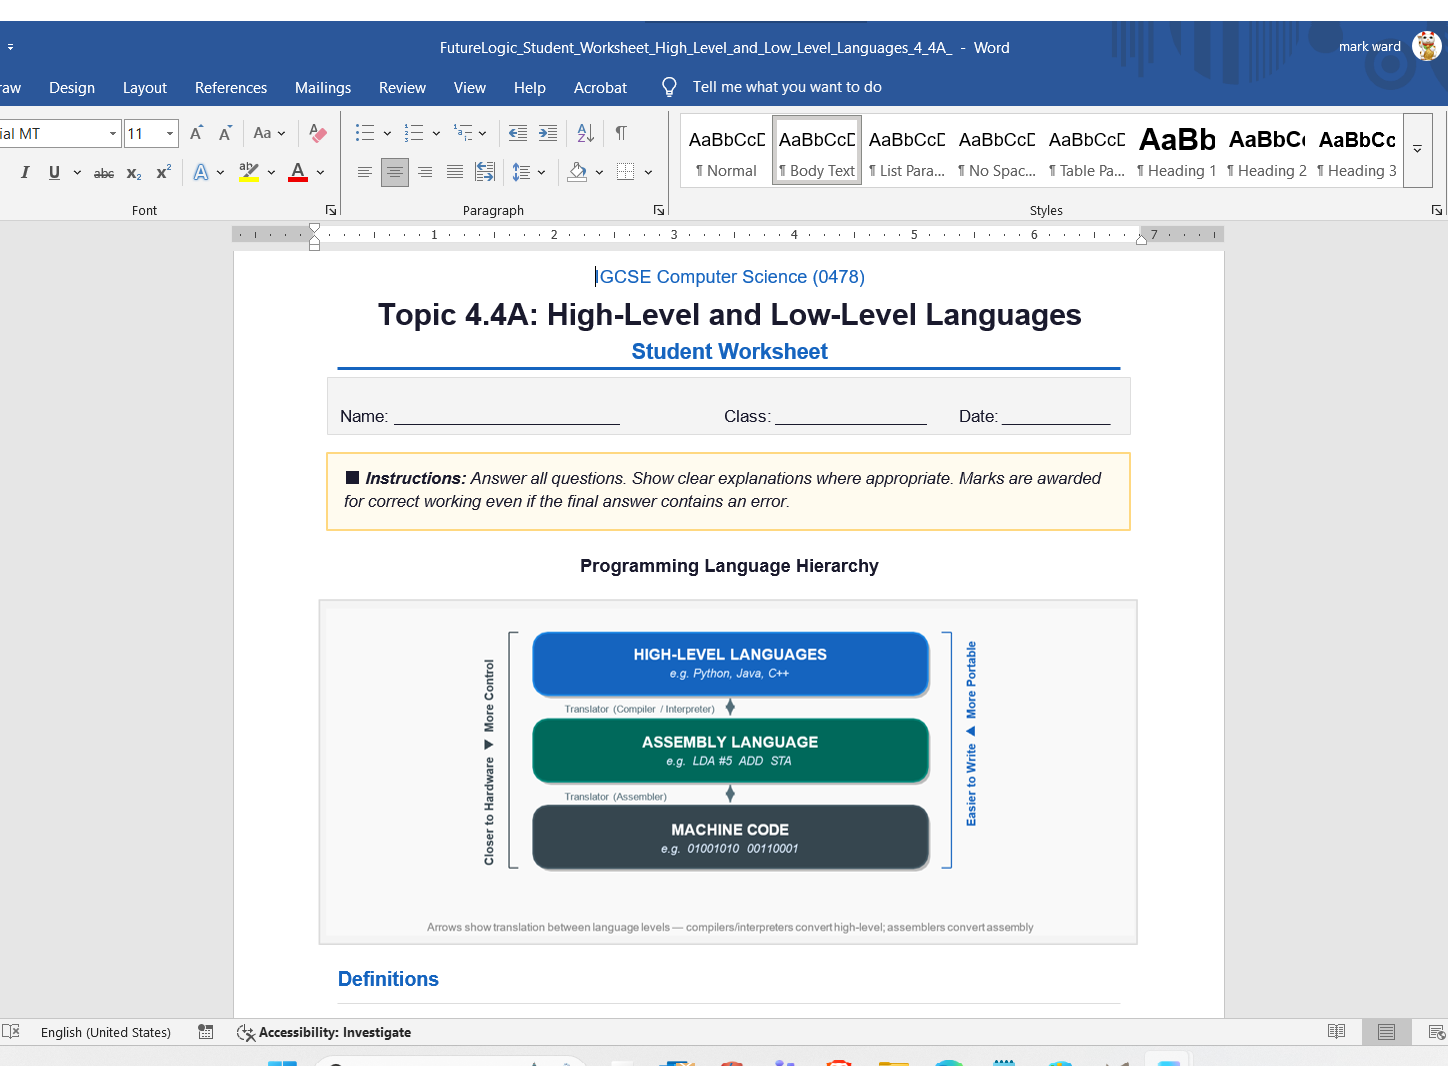This screenshot has height=1086, width=1448.
Task: Decrease paragraph indent
Action: click(518, 133)
